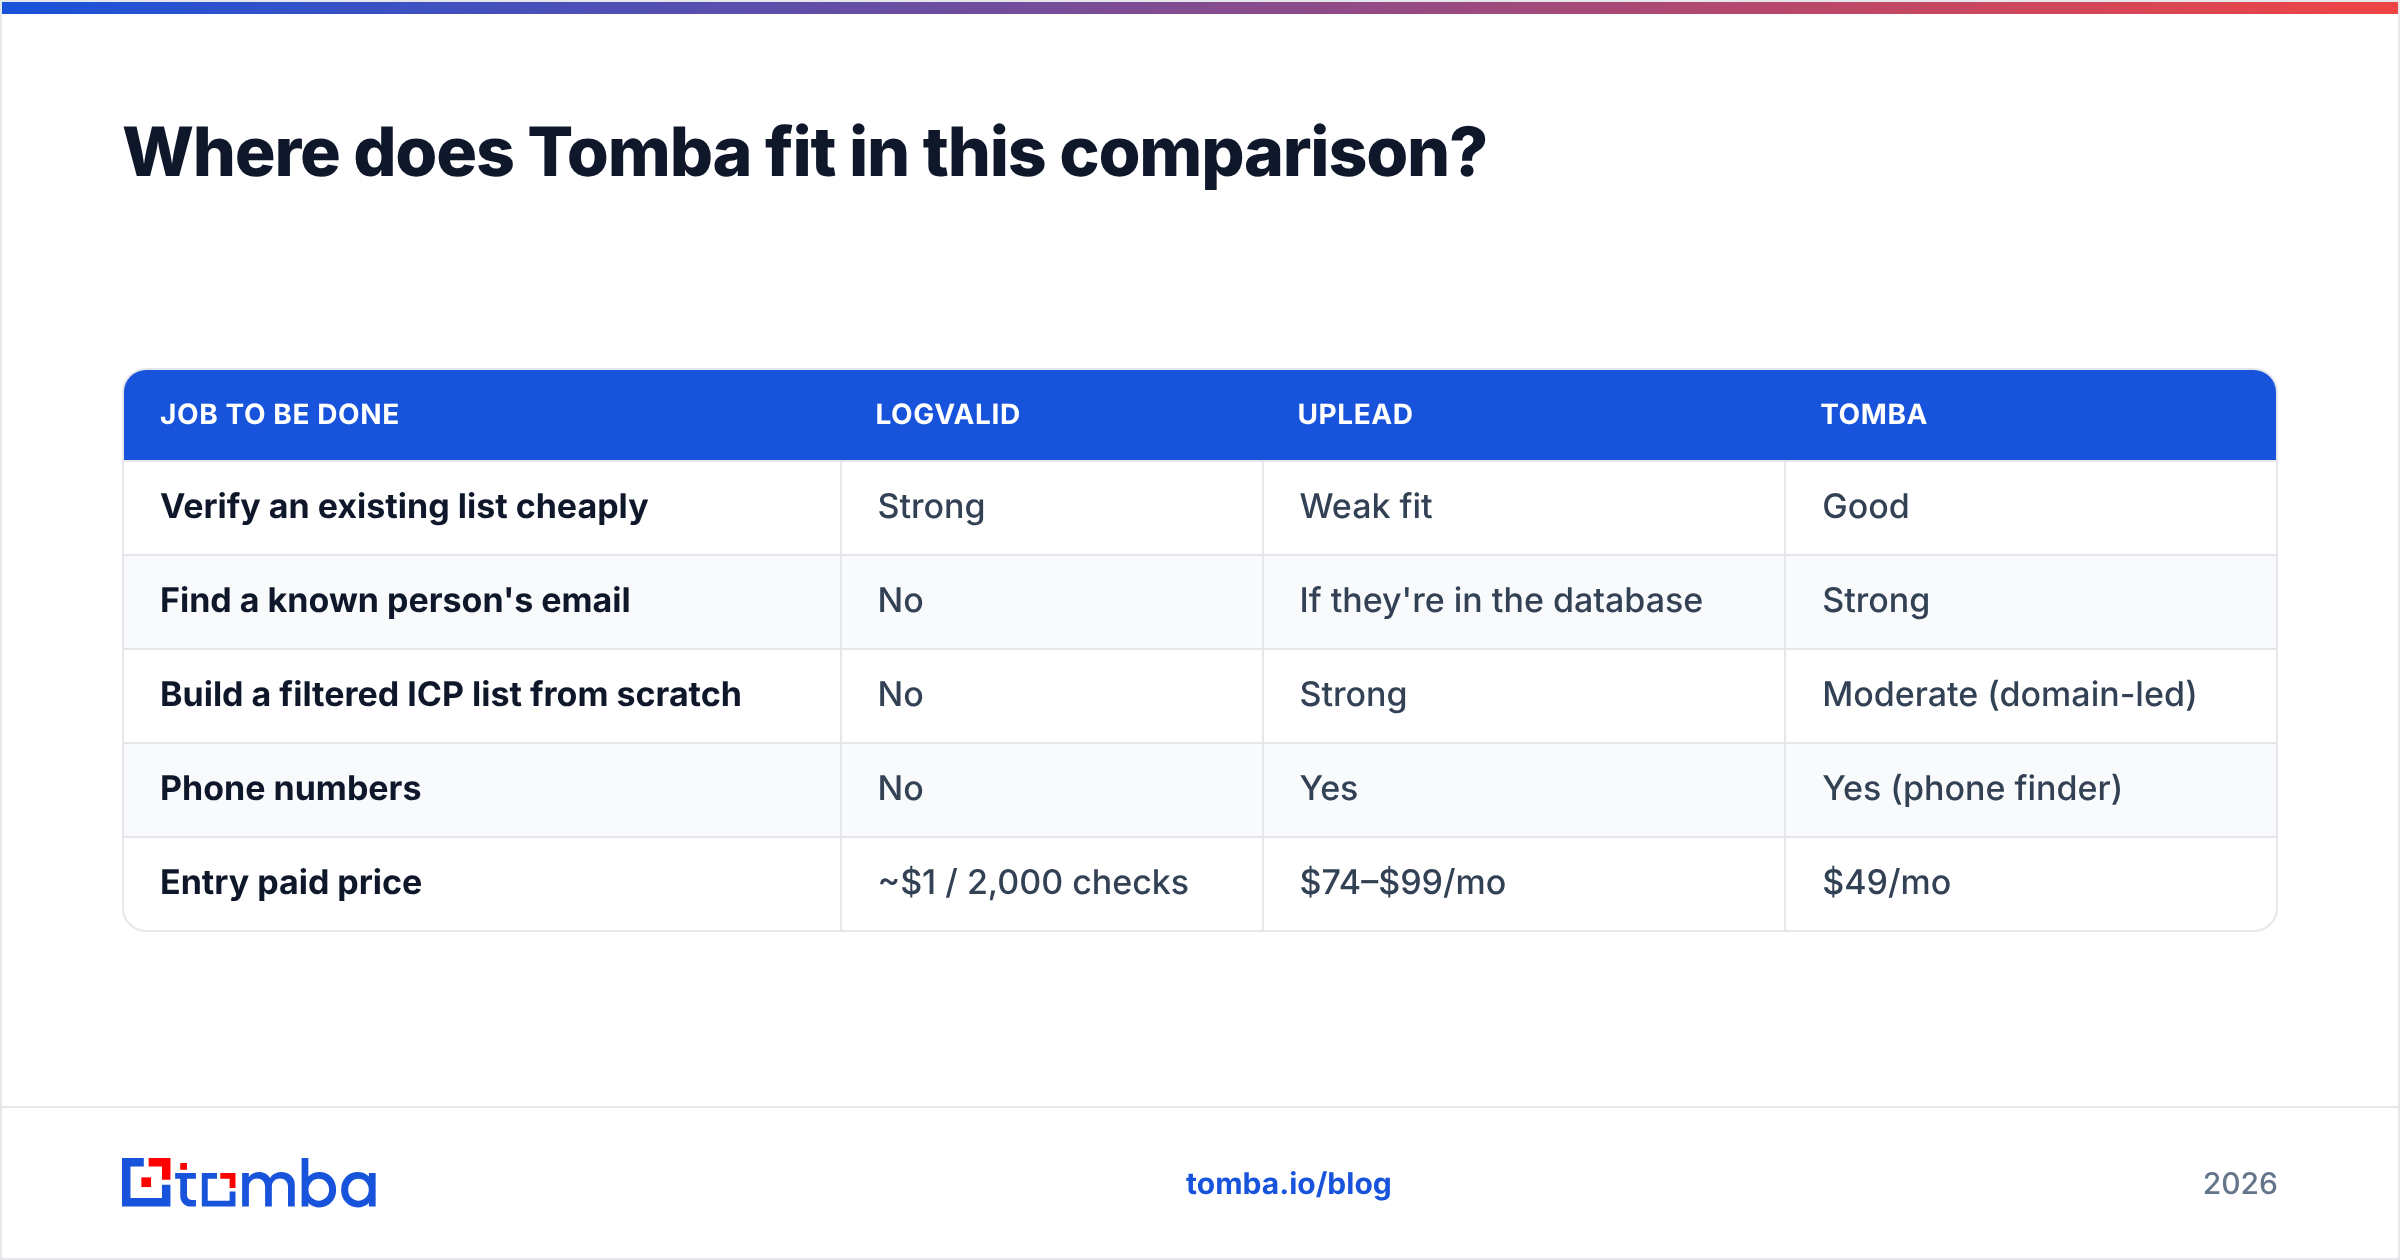Click 'If they're in the database' cell
Screen dimensions: 2400x1260
(1501, 601)
